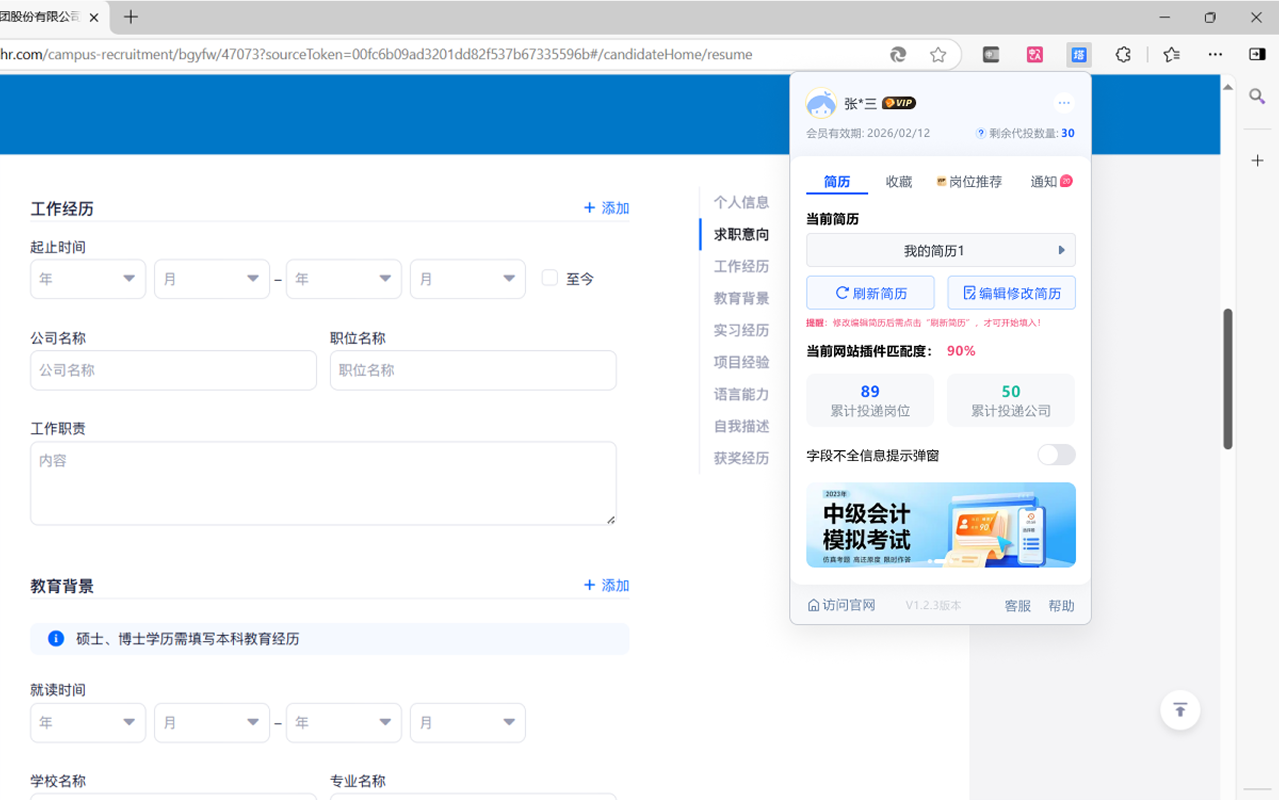The height and width of the screenshot is (800, 1280).
Task: Open the user avatar in the plugin popup
Action: coord(820,102)
